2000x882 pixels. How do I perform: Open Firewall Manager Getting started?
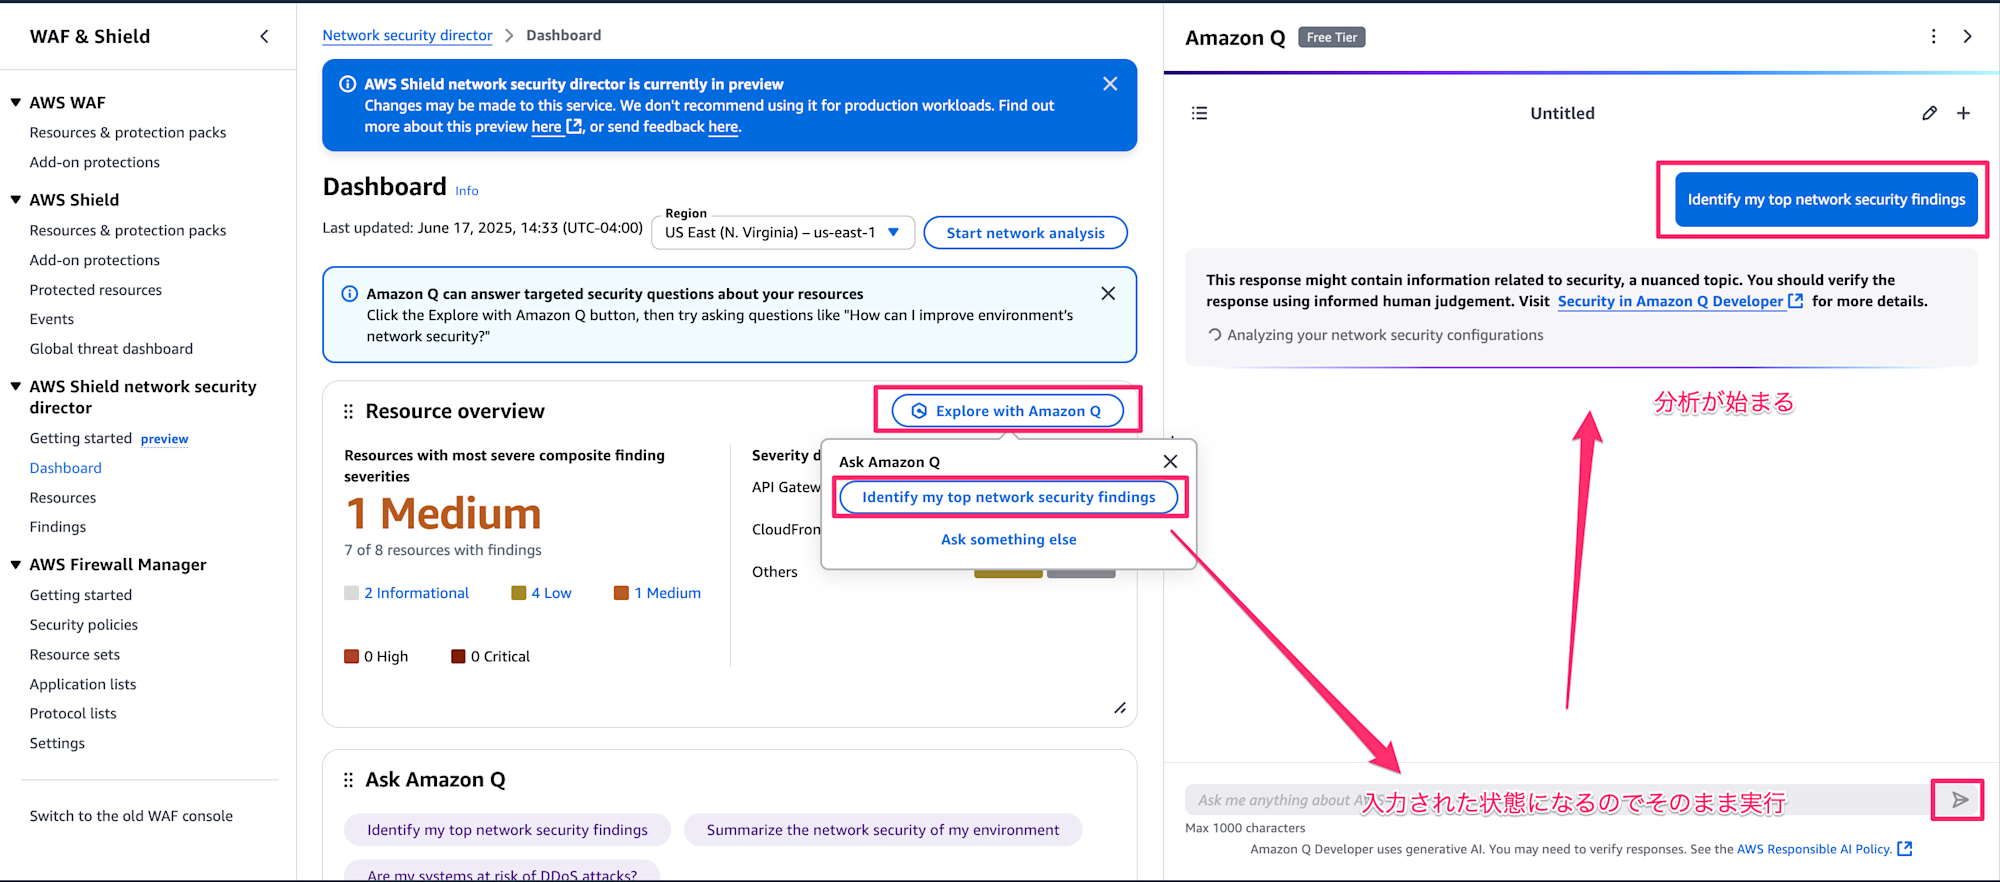point(80,595)
